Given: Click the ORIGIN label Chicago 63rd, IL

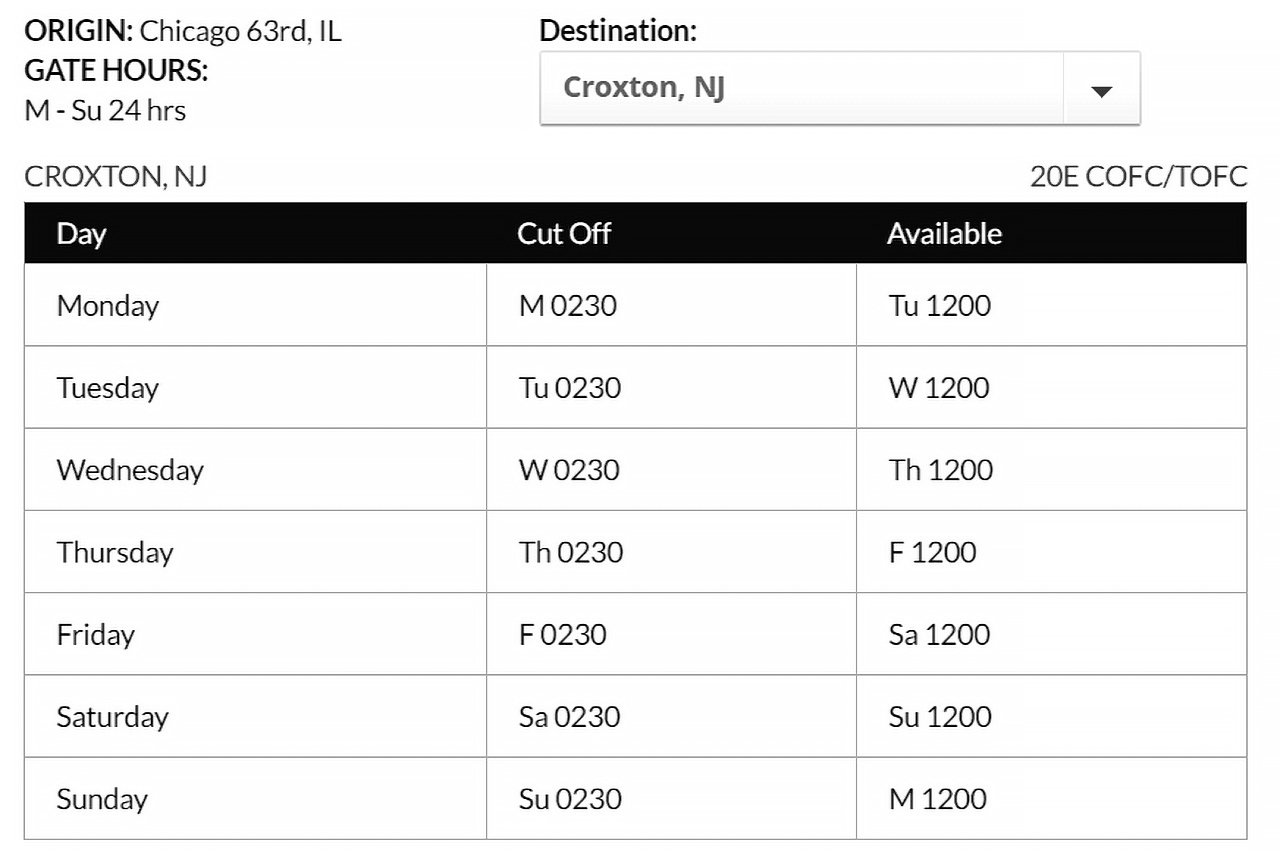Looking at the screenshot, I should pos(180,31).
